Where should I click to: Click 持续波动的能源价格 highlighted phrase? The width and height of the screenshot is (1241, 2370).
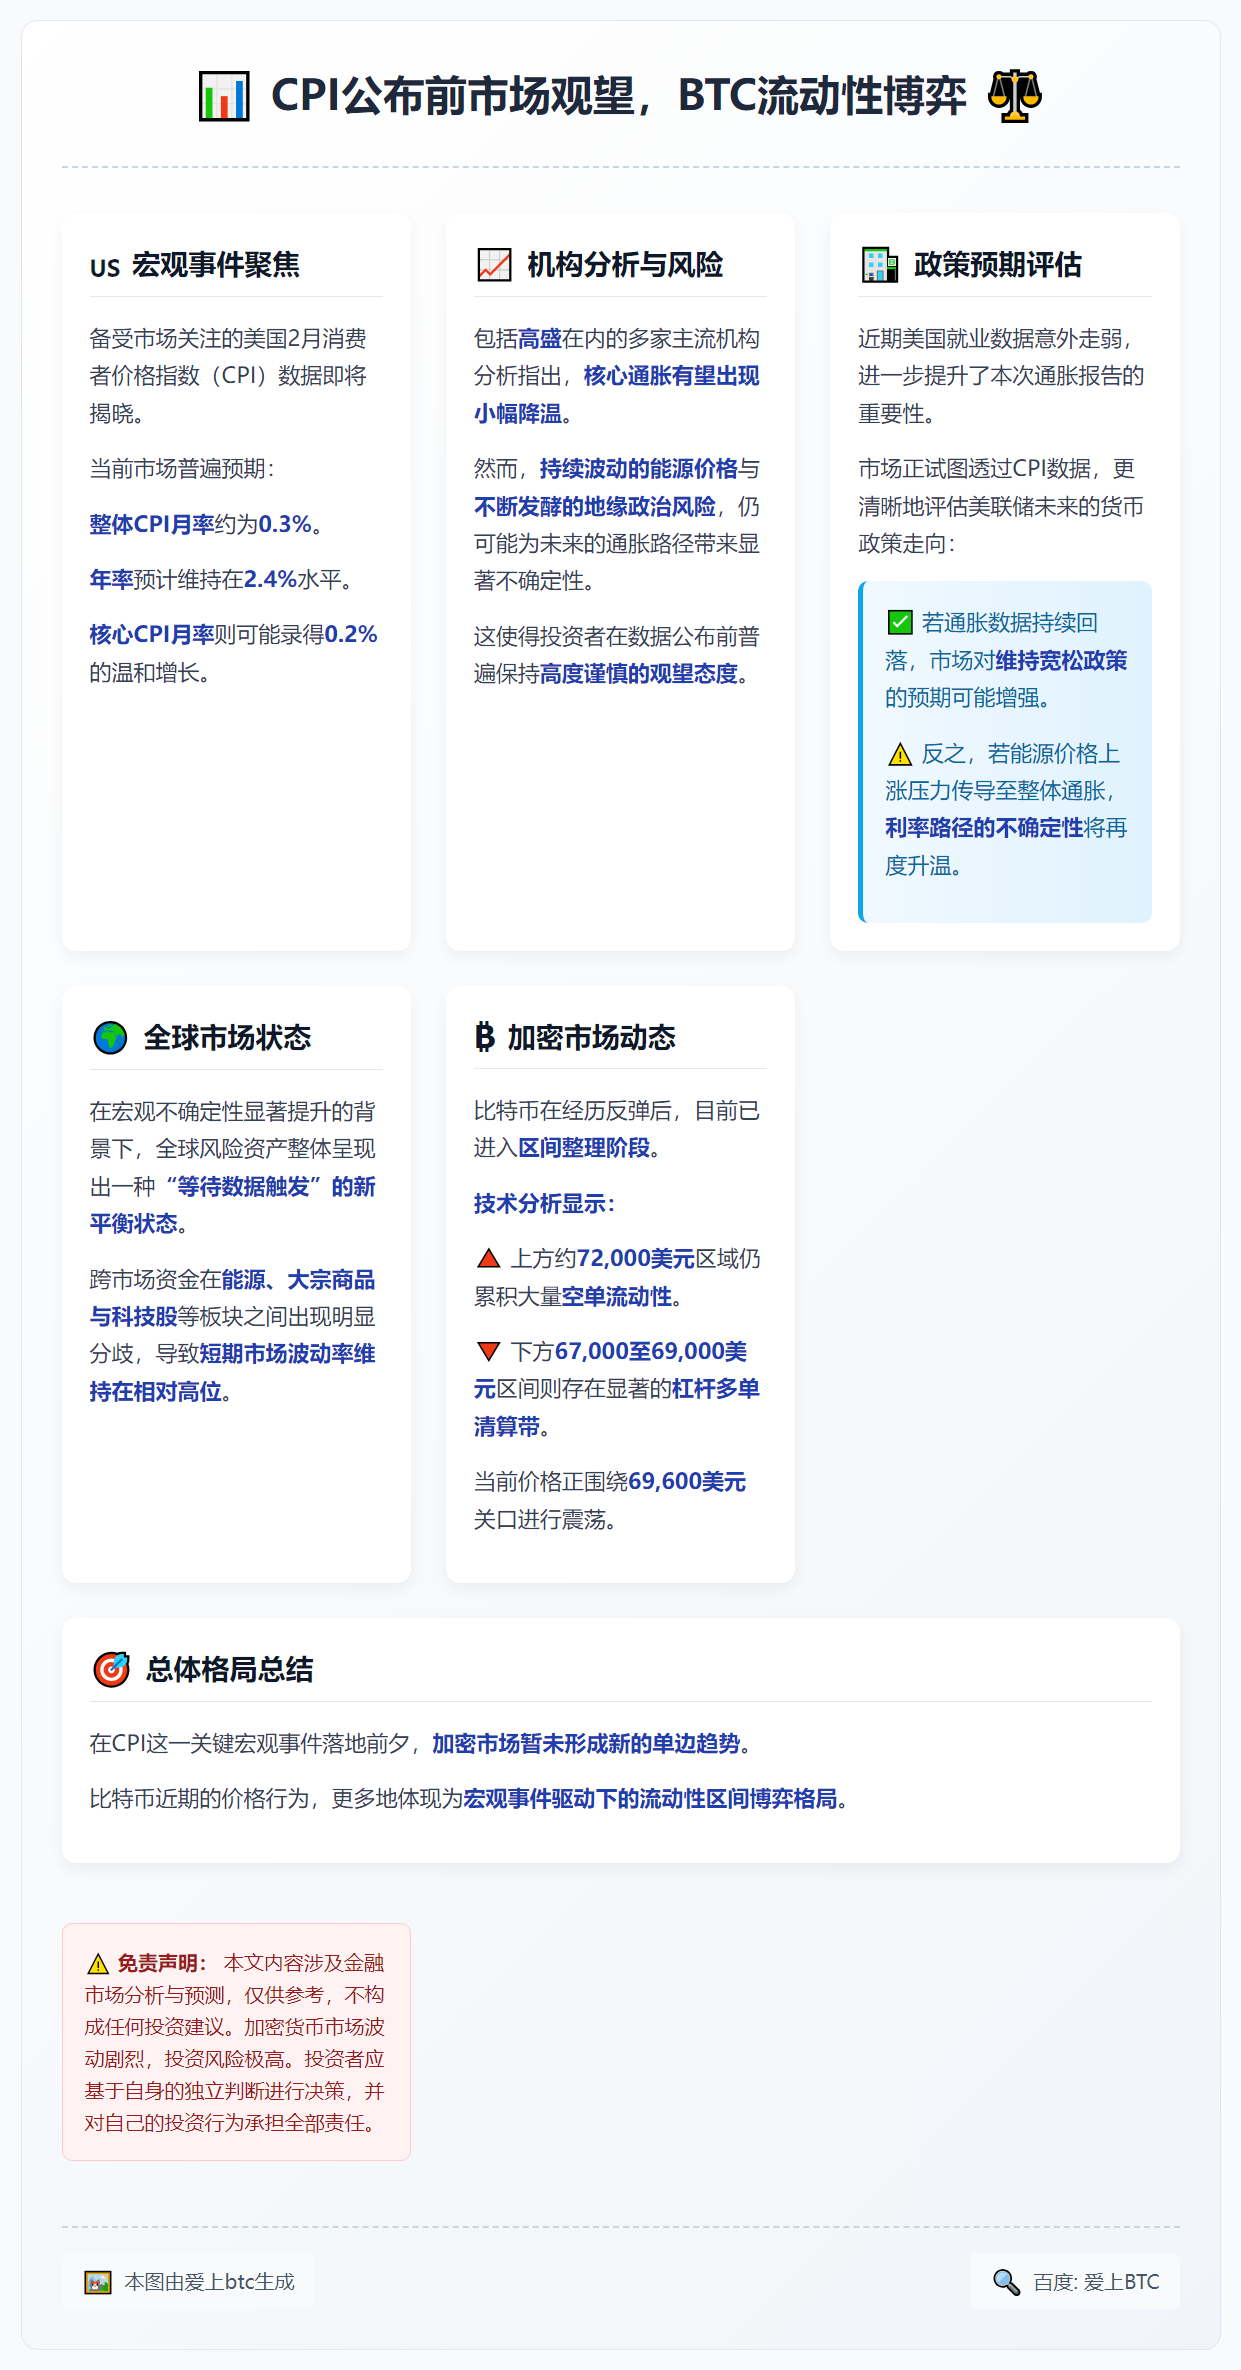[x=638, y=469]
